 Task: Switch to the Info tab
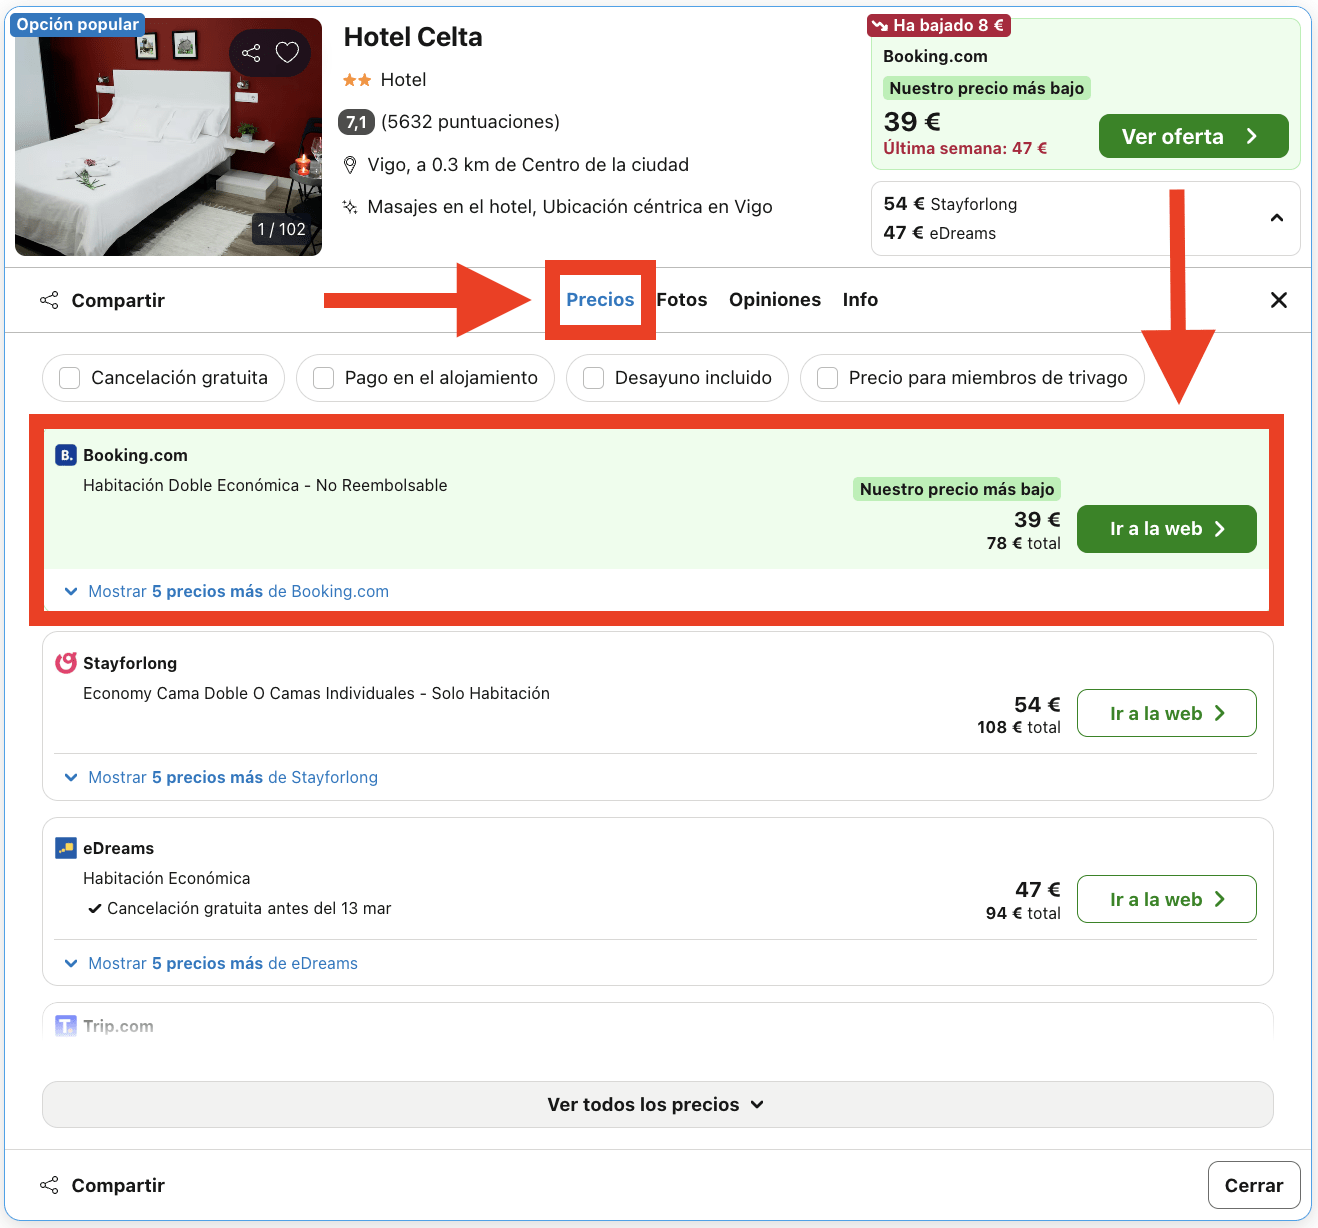coord(860,300)
